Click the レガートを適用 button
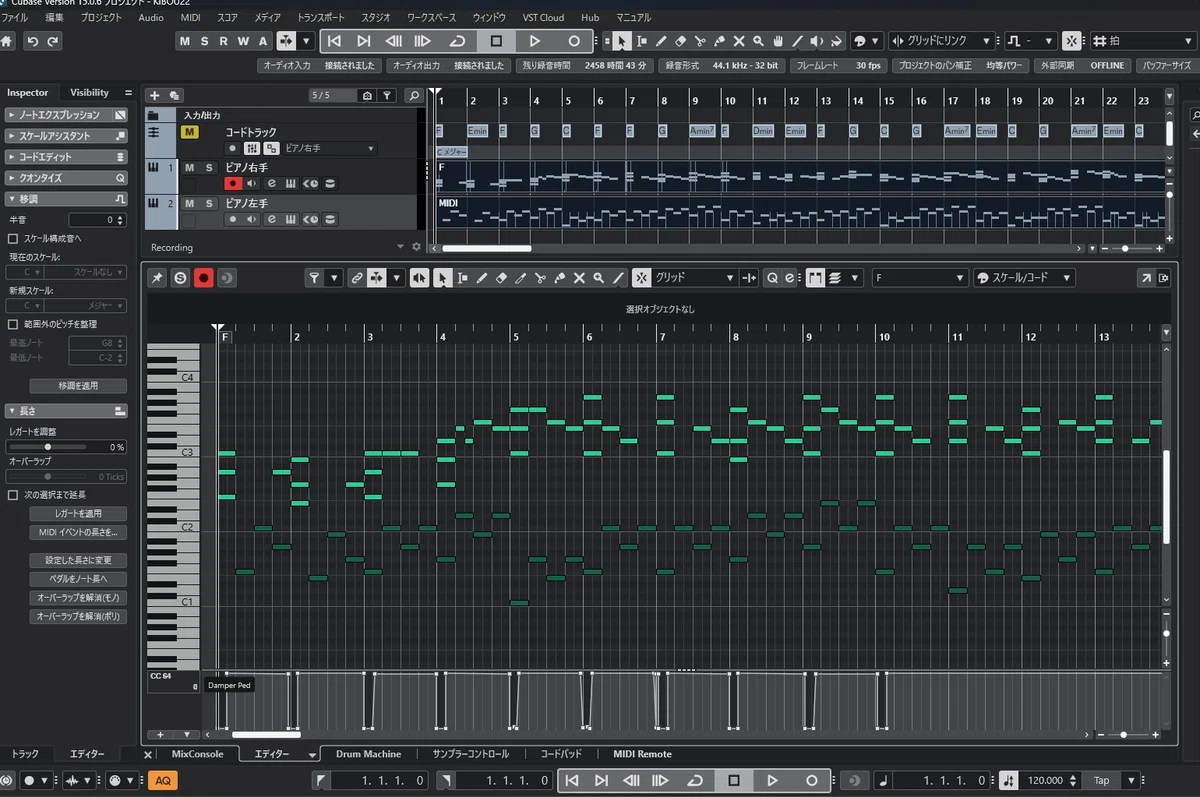1200x797 pixels. point(78,513)
